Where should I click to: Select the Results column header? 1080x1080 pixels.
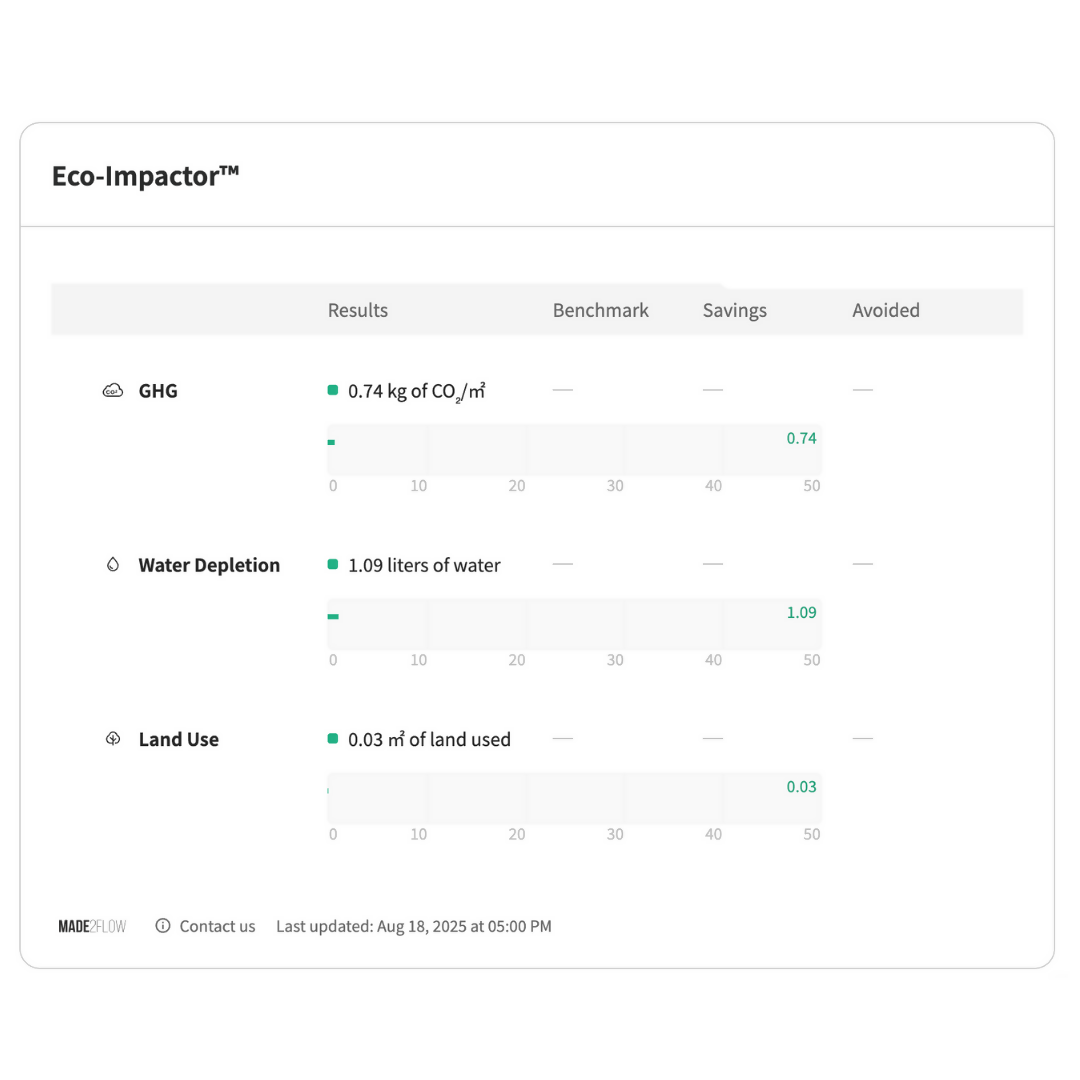pos(357,311)
